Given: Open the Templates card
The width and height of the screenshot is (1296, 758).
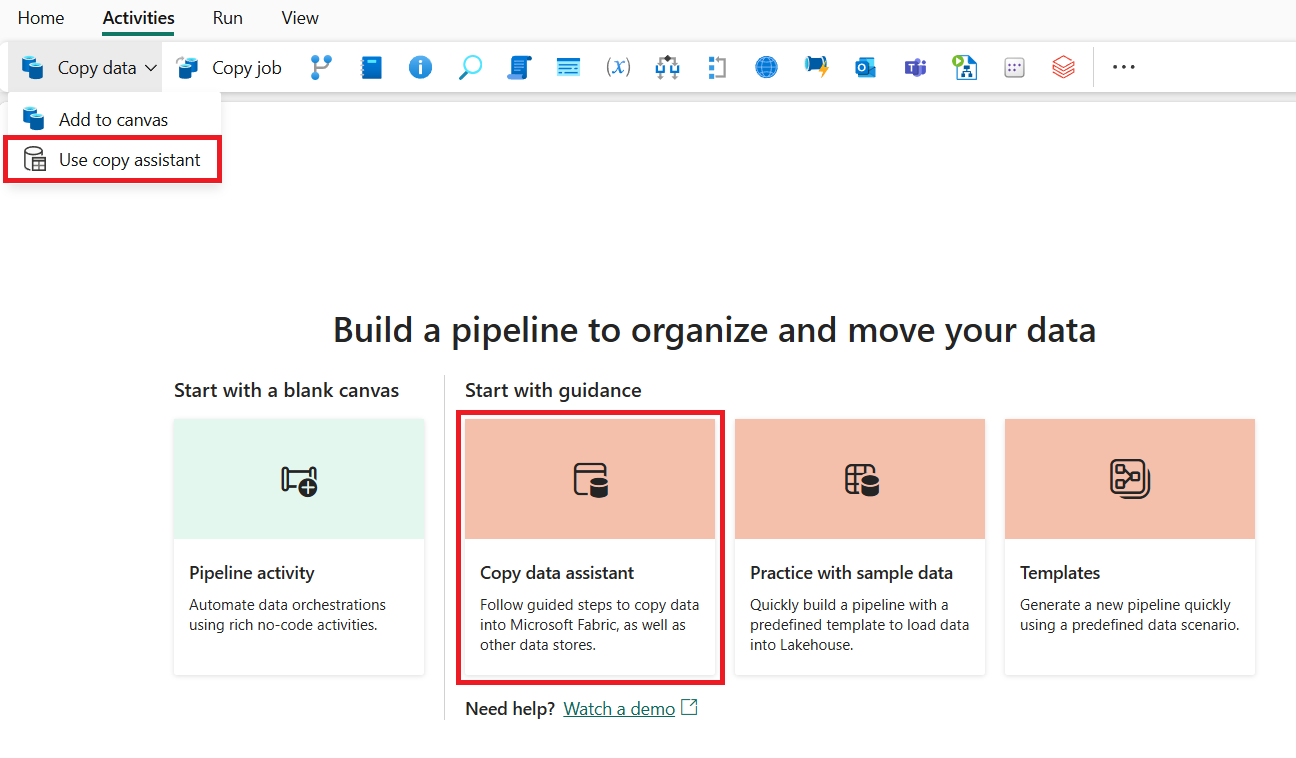Looking at the screenshot, I should pos(1129,546).
